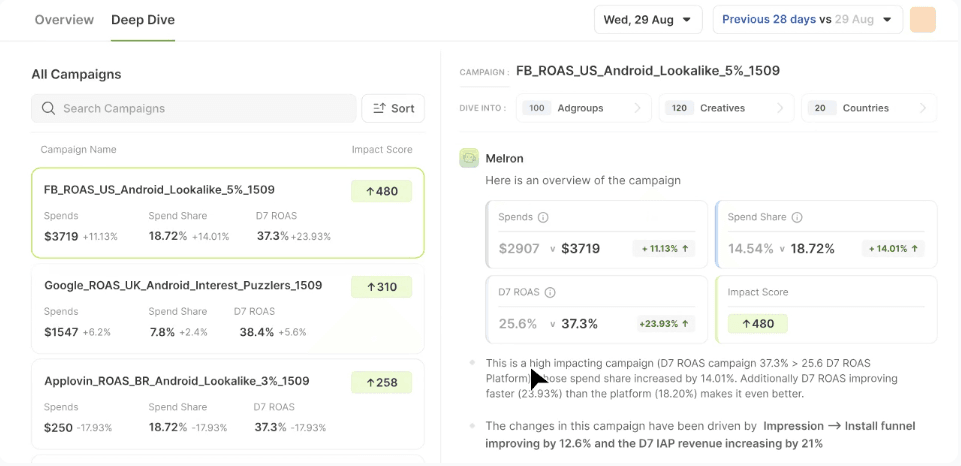Click the info icon beside D7 ROAS
This screenshot has height=466, width=961.
coord(550,292)
